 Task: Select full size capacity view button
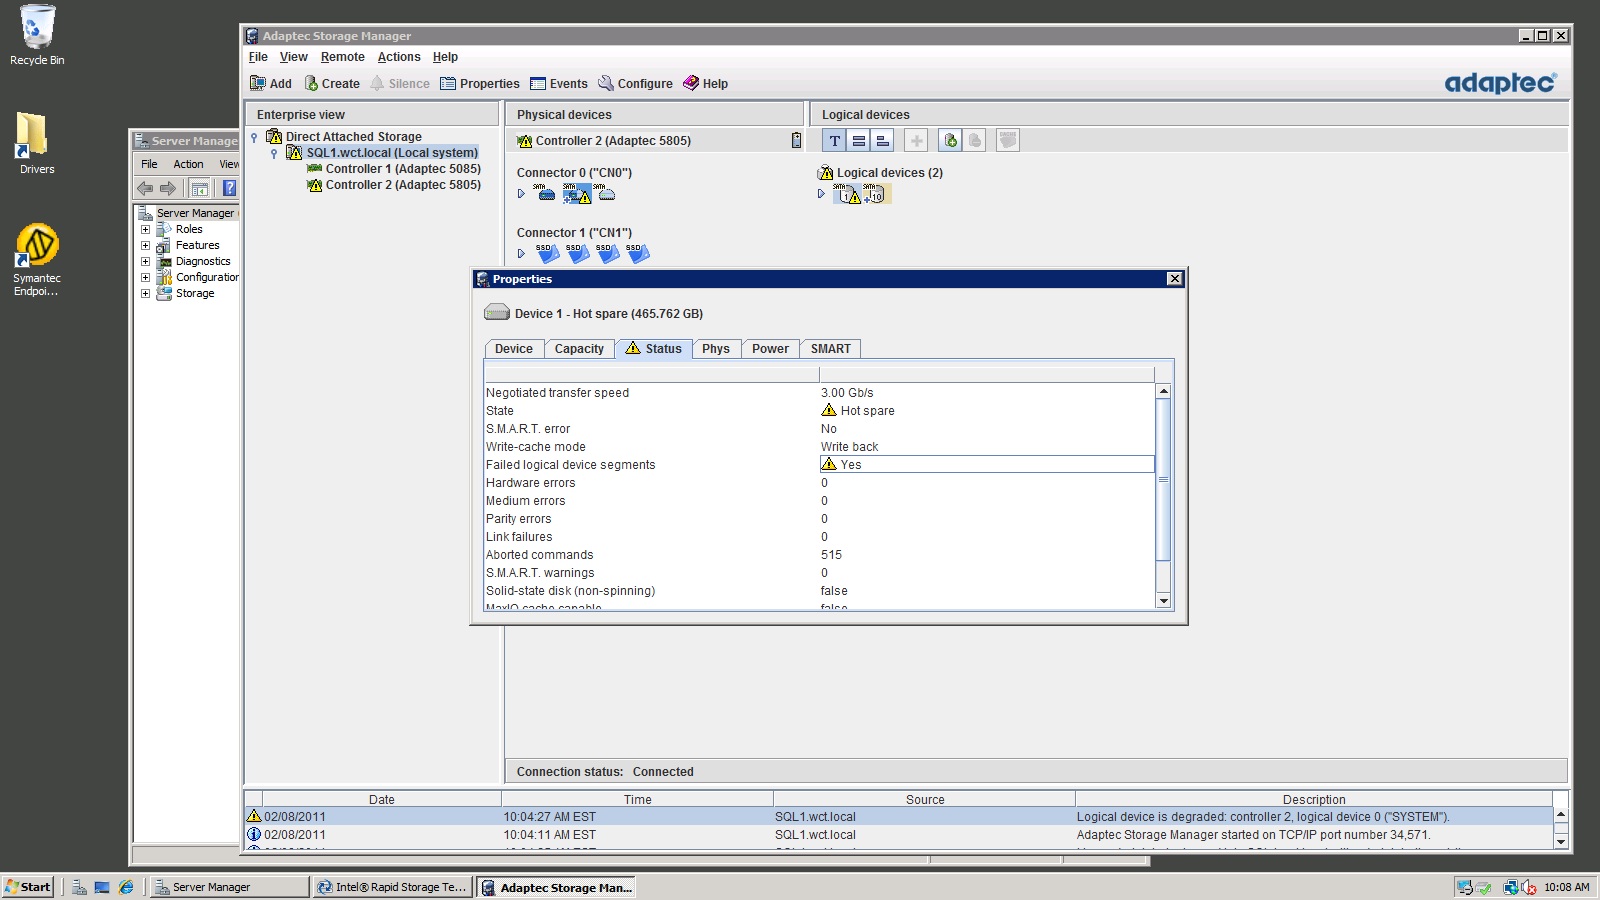[x=858, y=141]
